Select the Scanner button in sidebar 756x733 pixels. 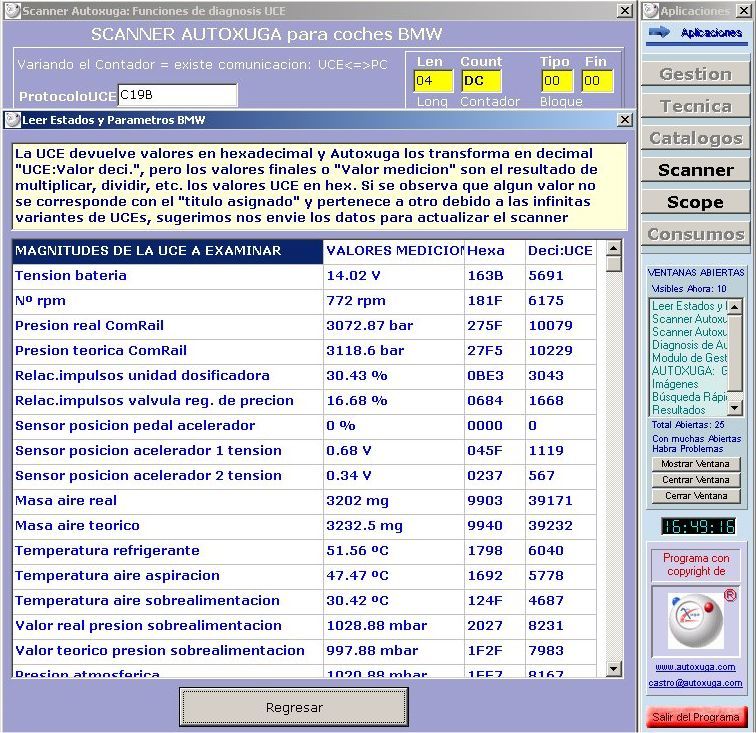pyautogui.click(x=695, y=170)
